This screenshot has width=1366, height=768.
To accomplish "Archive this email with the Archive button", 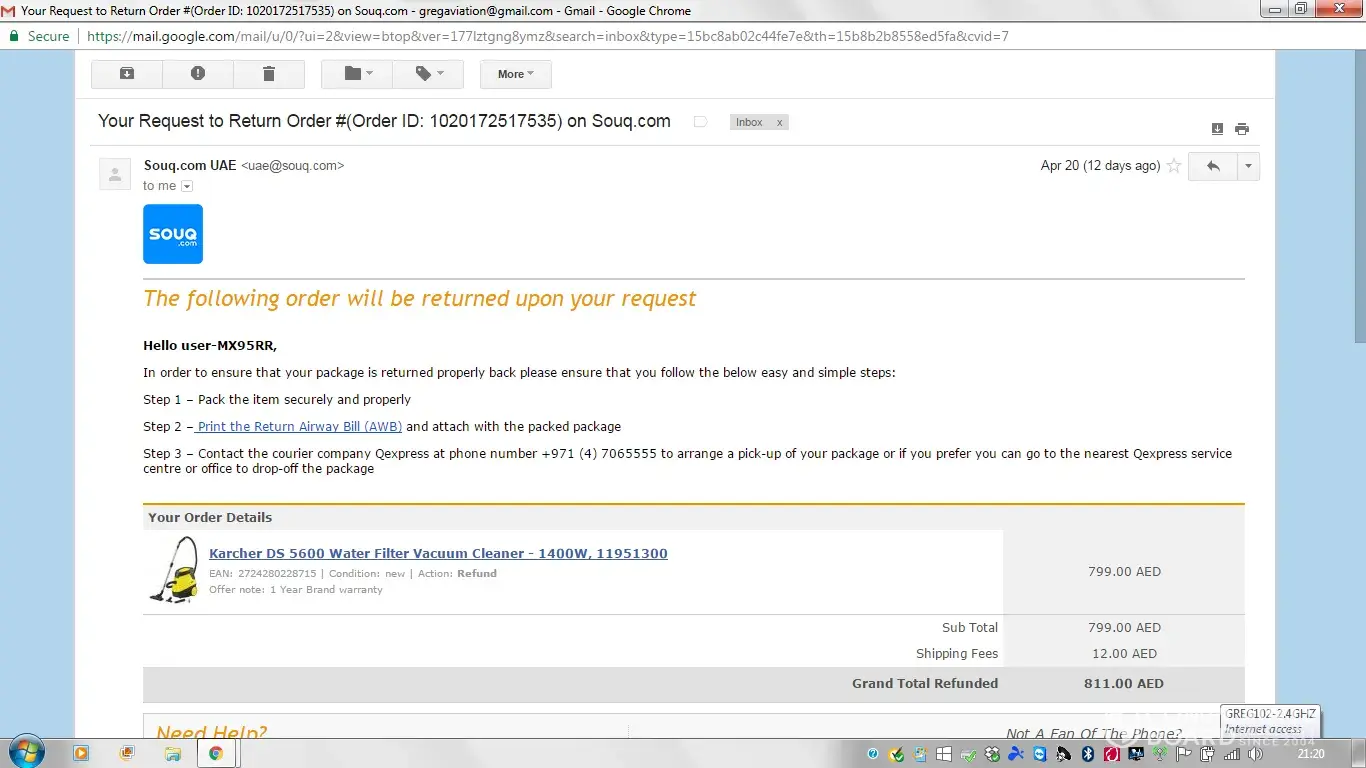I will click(126, 74).
